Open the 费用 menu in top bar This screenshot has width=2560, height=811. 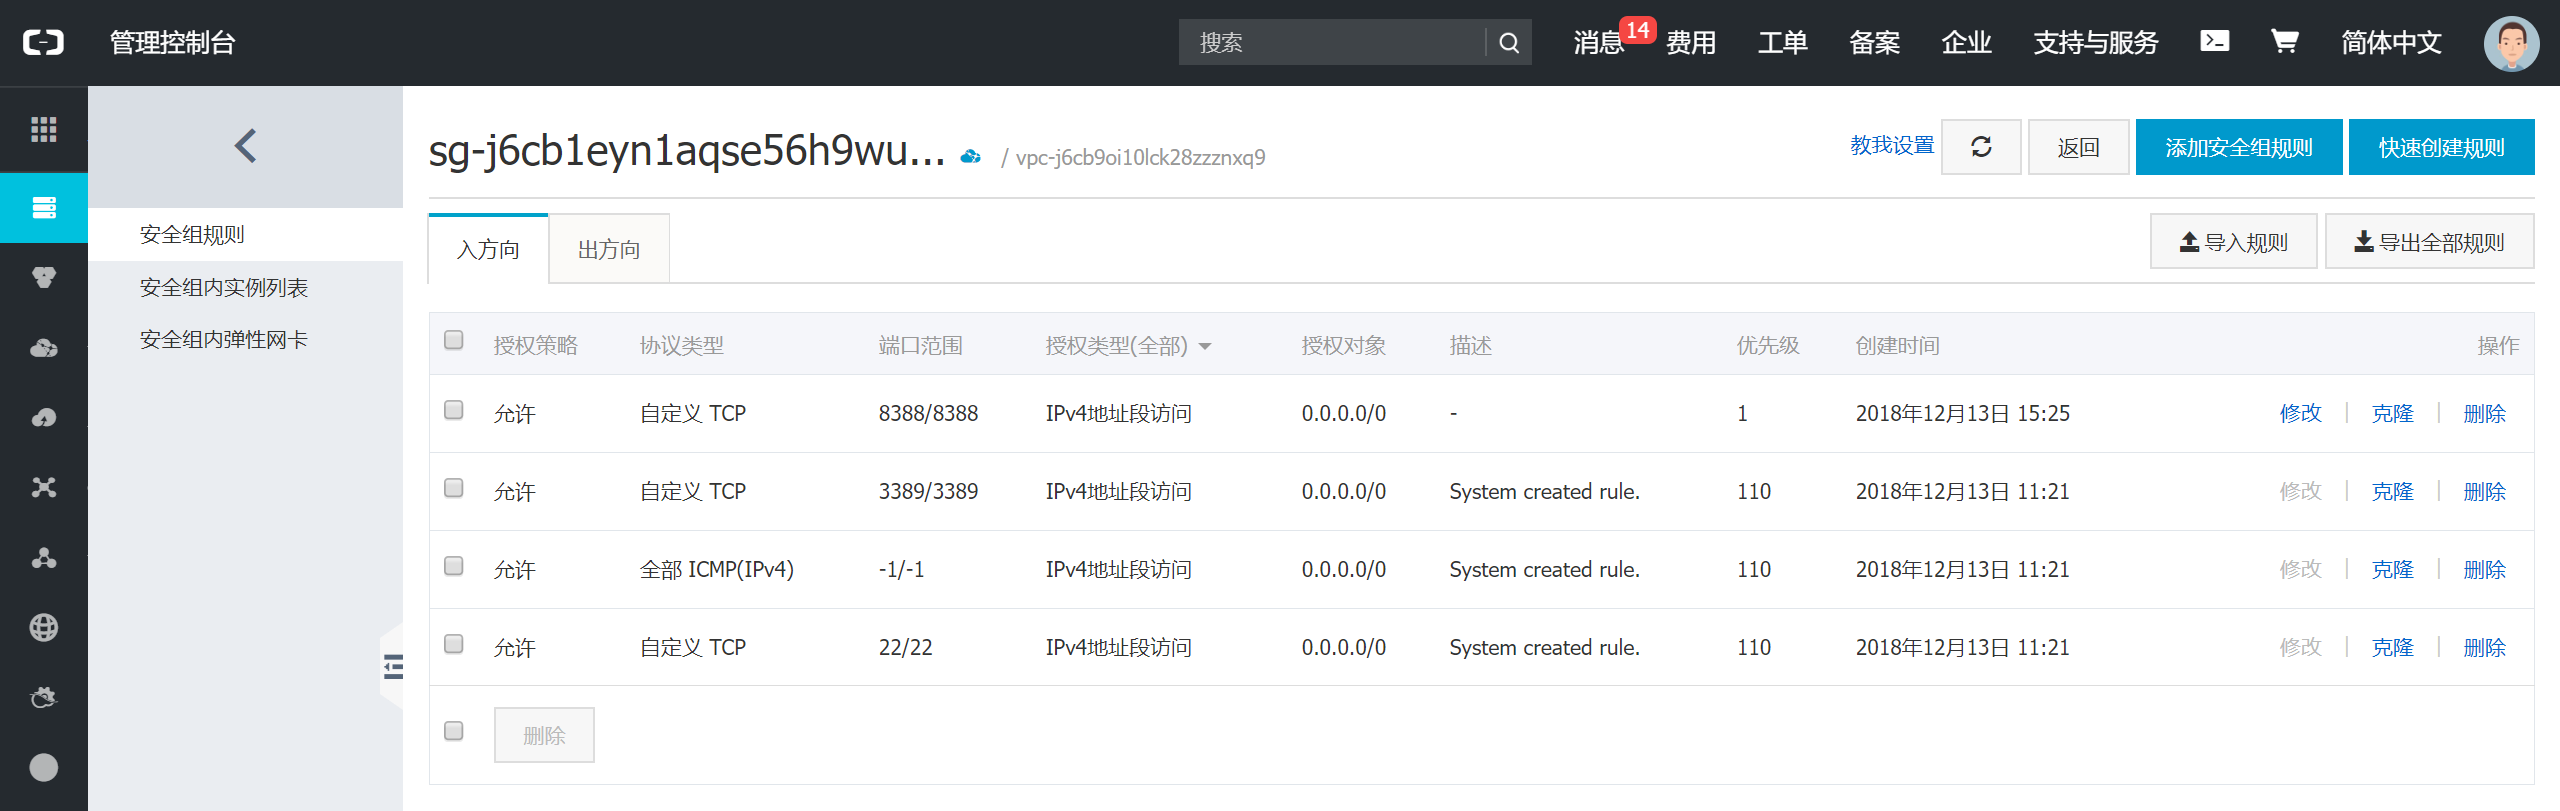coord(1691,42)
